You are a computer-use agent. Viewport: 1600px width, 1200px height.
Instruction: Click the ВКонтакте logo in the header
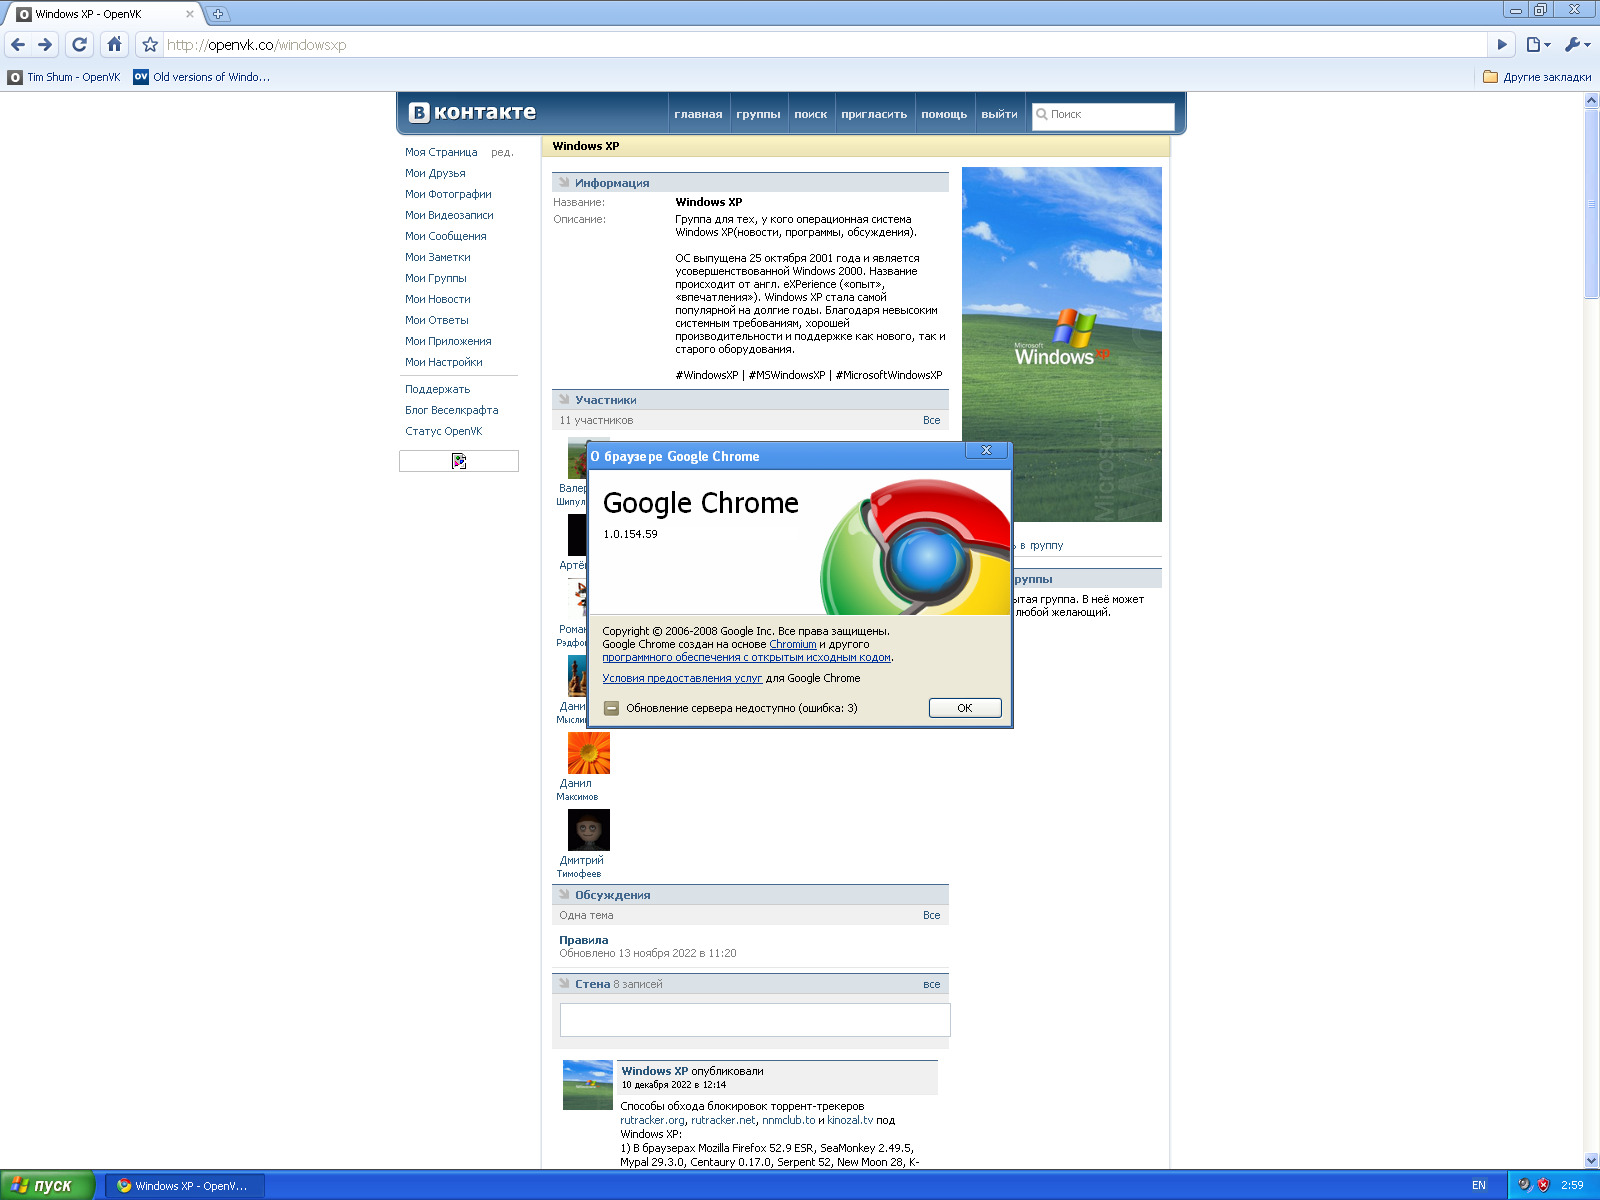[x=472, y=112]
